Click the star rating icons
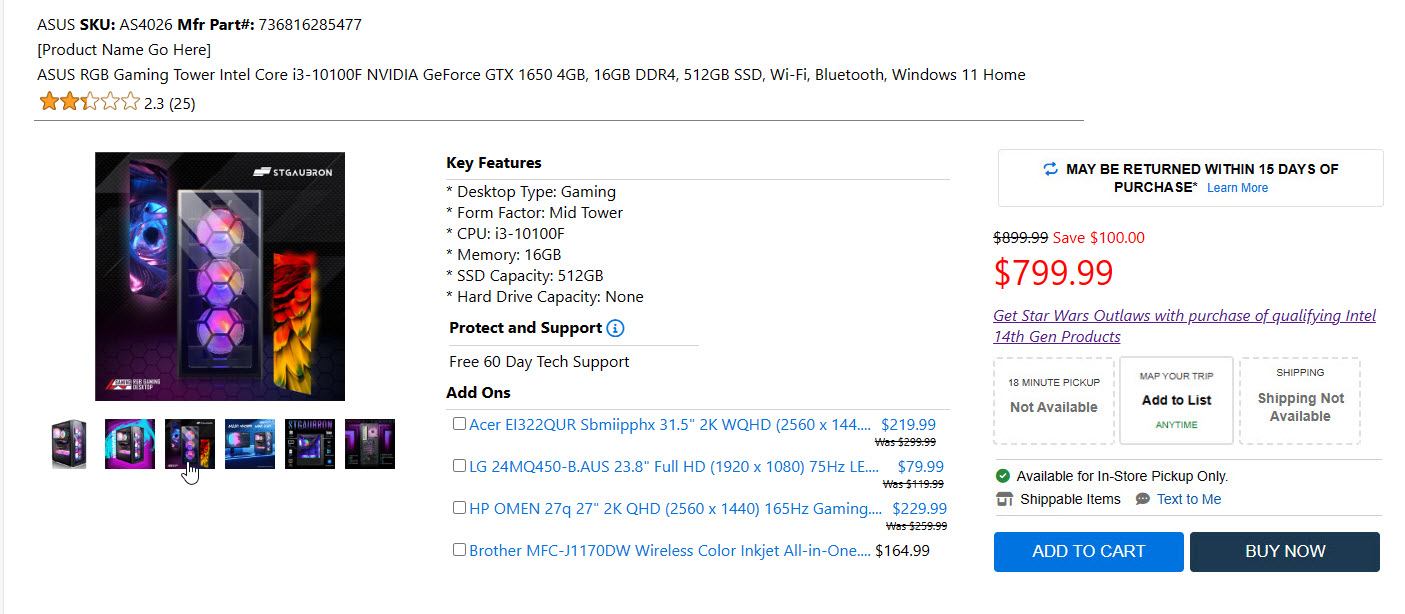This screenshot has height=614, width=1405. point(89,102)
